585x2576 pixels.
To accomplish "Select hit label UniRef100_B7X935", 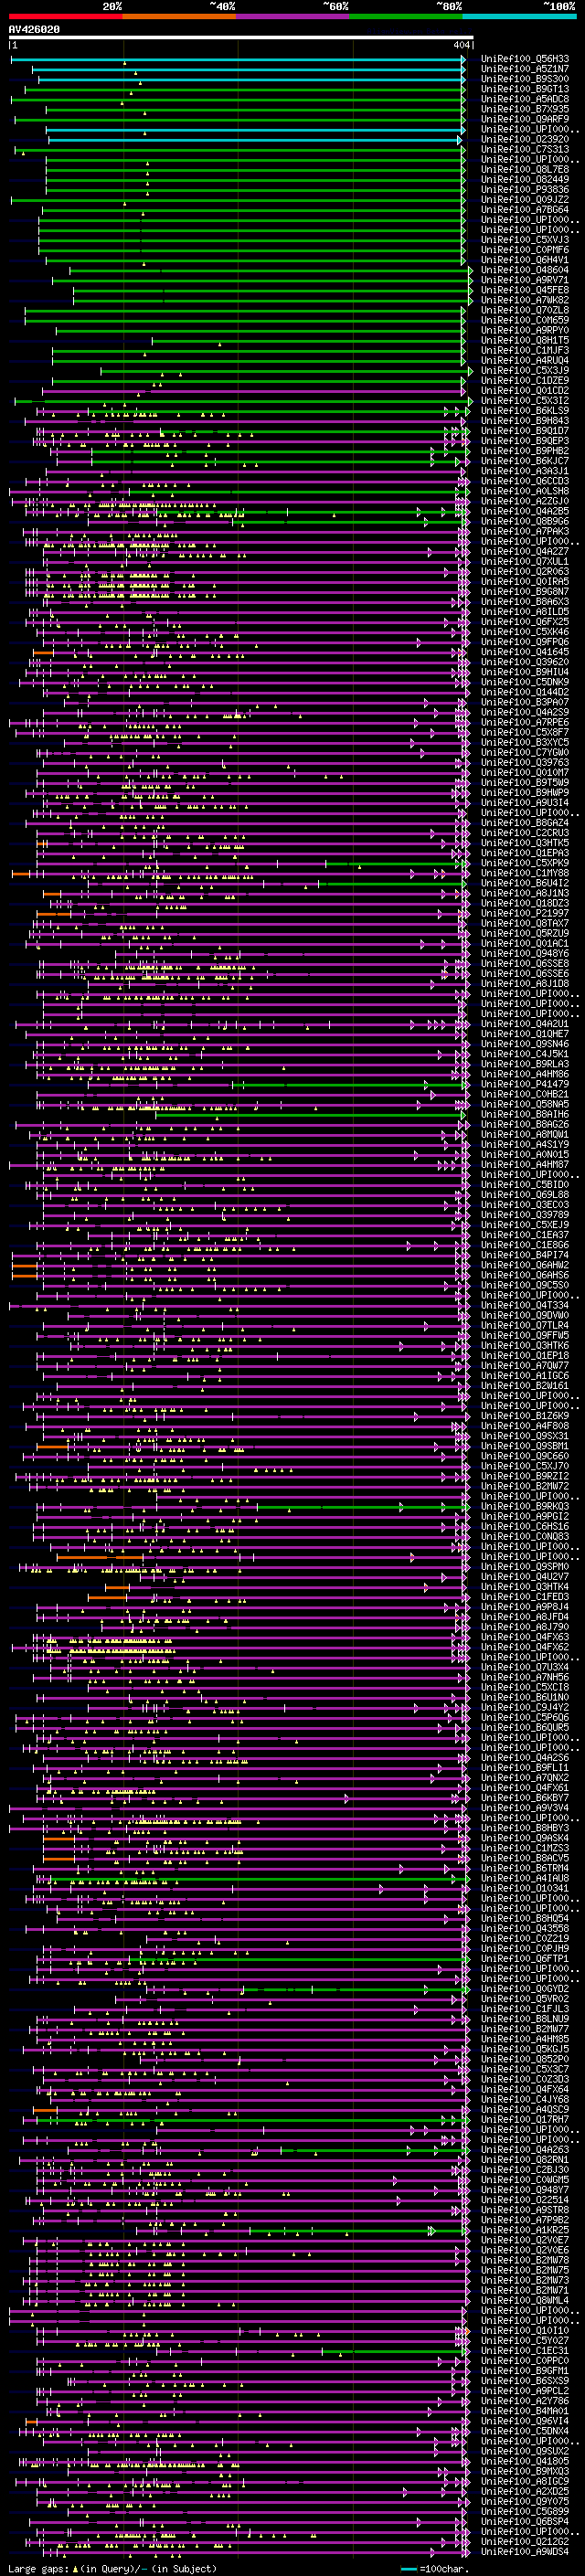I will click(x=525, y=109).
